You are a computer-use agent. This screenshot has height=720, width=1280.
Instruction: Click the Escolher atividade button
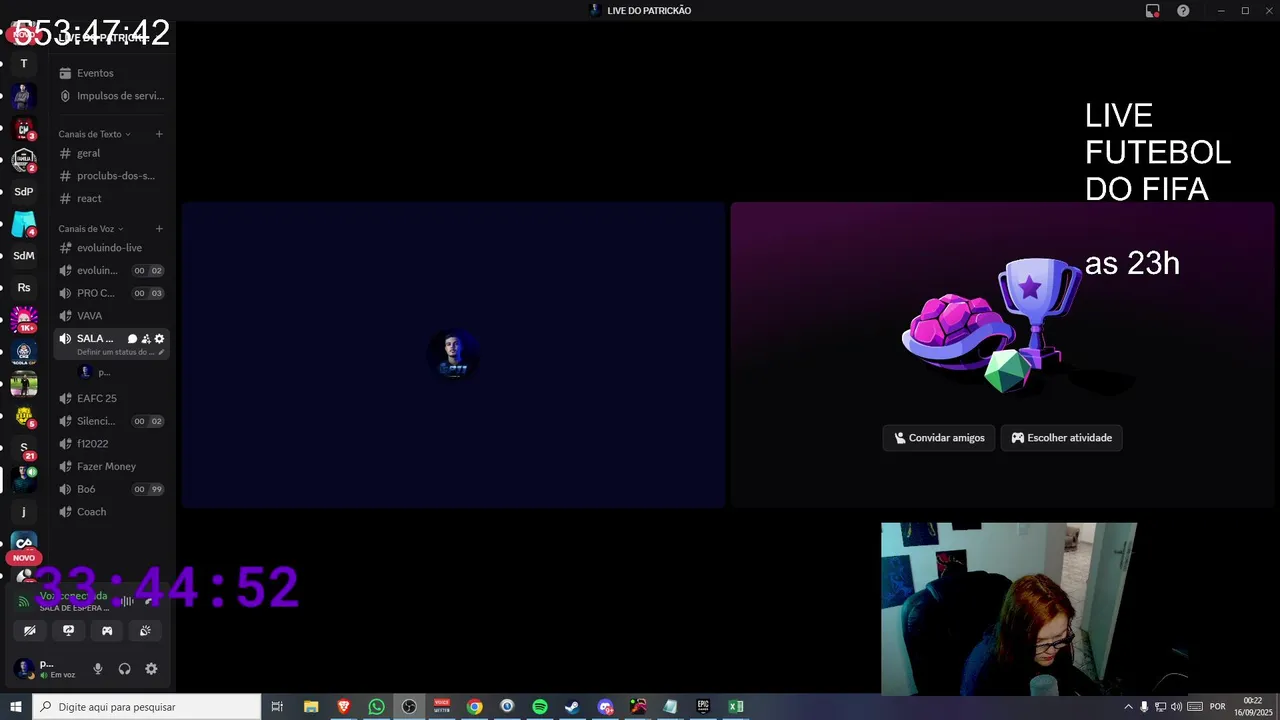1061,438
